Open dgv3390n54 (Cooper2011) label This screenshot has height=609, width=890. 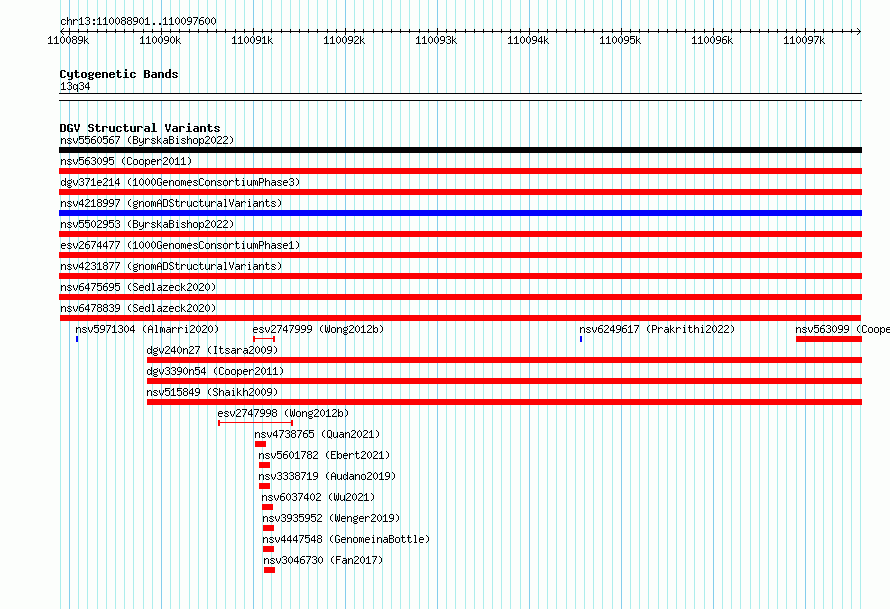click(x=215, y=371)
